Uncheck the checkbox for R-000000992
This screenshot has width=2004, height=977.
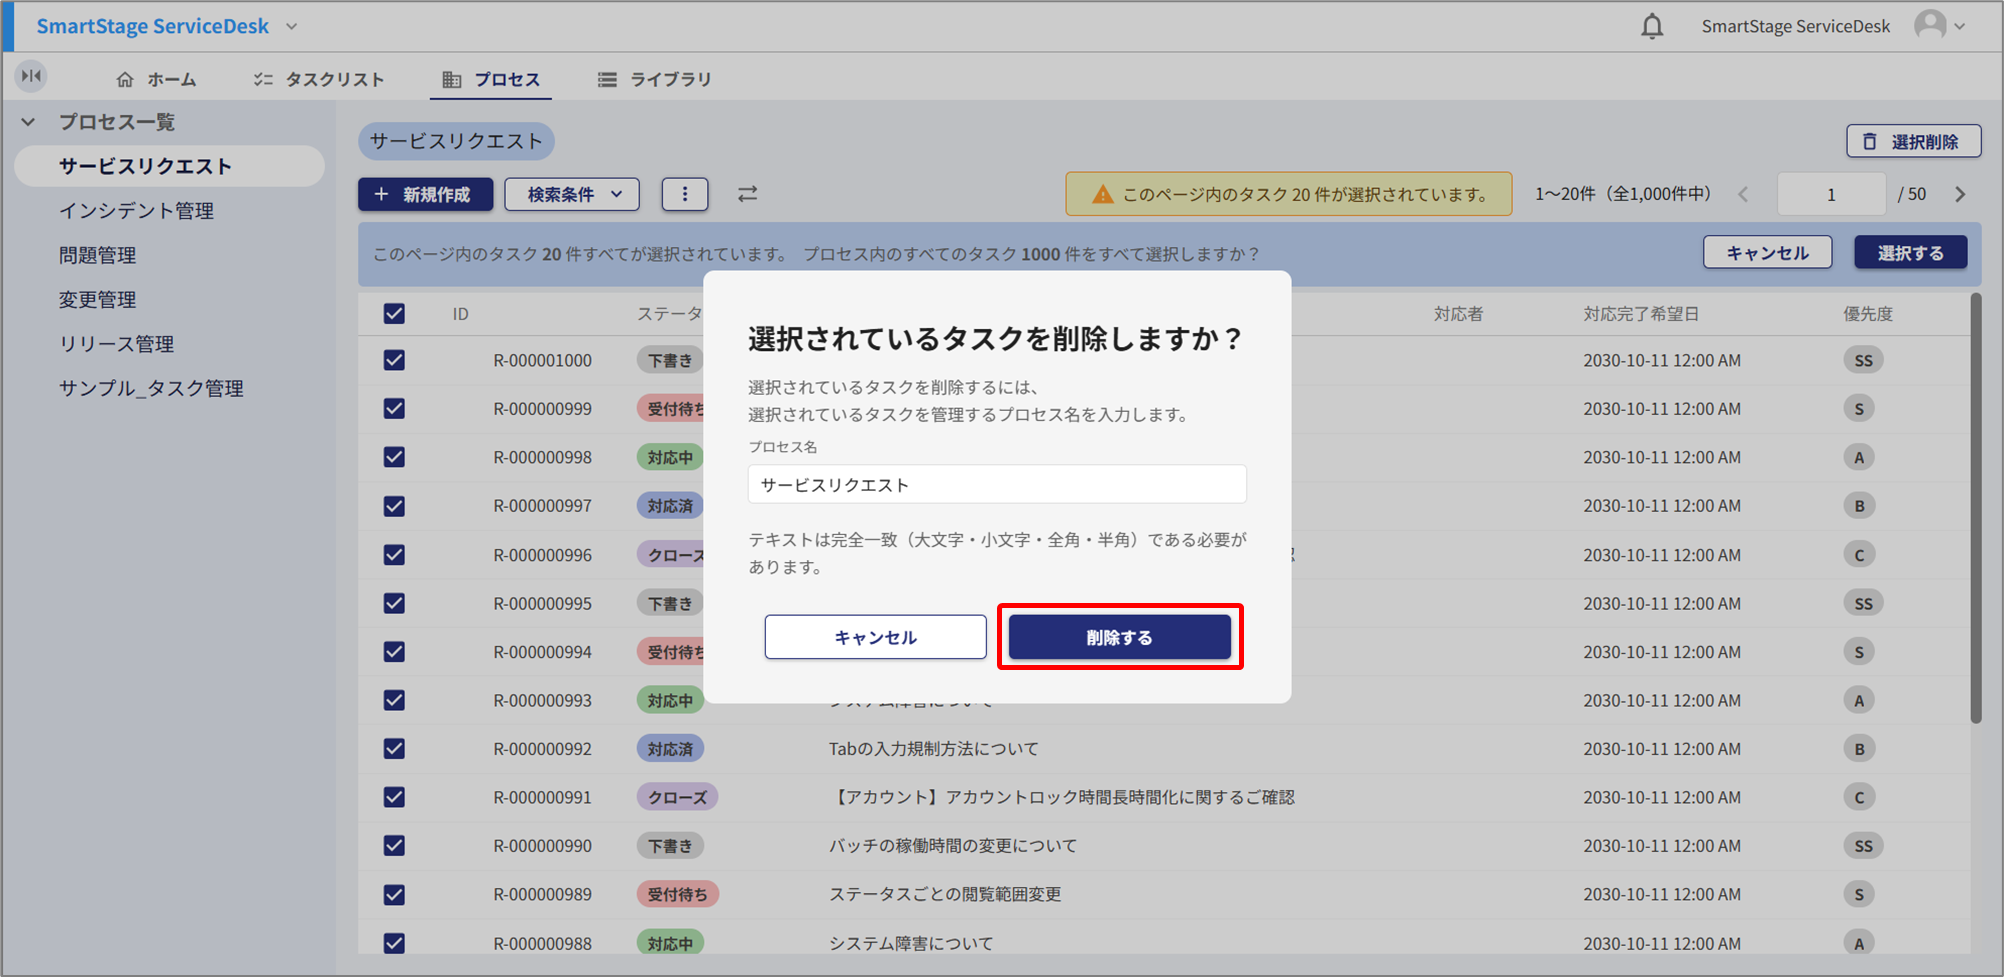click(x=394, y=749)
